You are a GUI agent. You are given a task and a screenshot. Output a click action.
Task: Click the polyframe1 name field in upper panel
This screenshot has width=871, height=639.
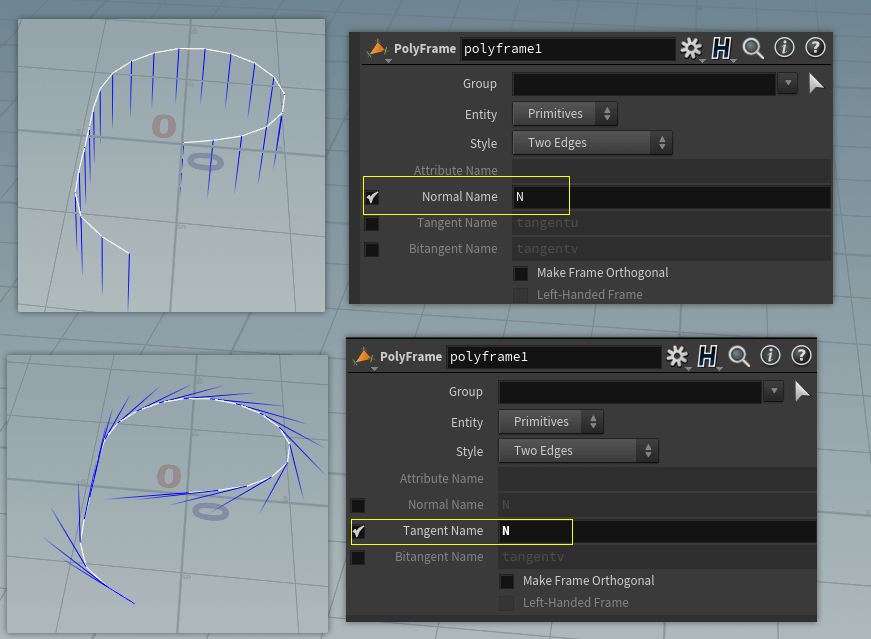(x=568, y=49)
